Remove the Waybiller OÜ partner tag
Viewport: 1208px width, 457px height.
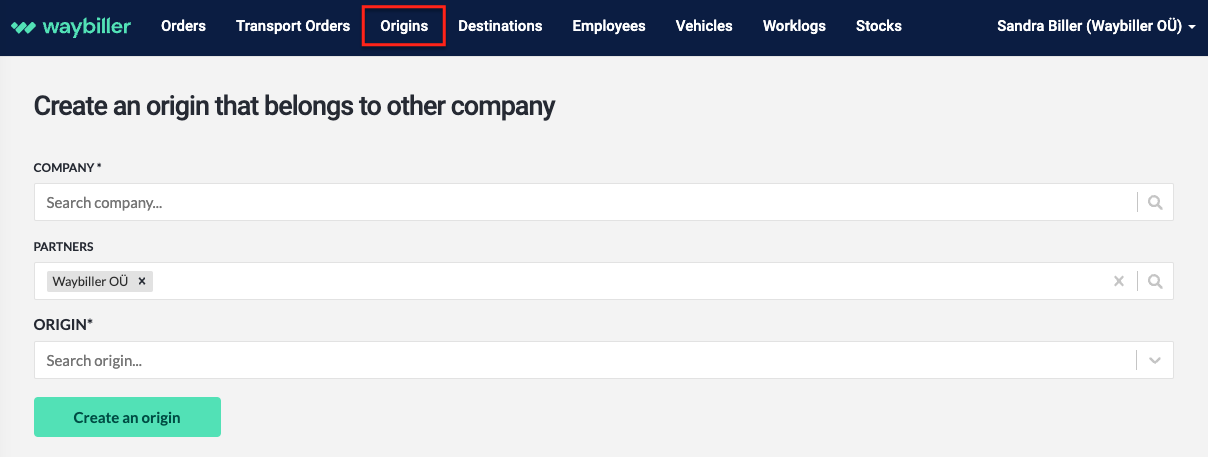coord(142,282)
